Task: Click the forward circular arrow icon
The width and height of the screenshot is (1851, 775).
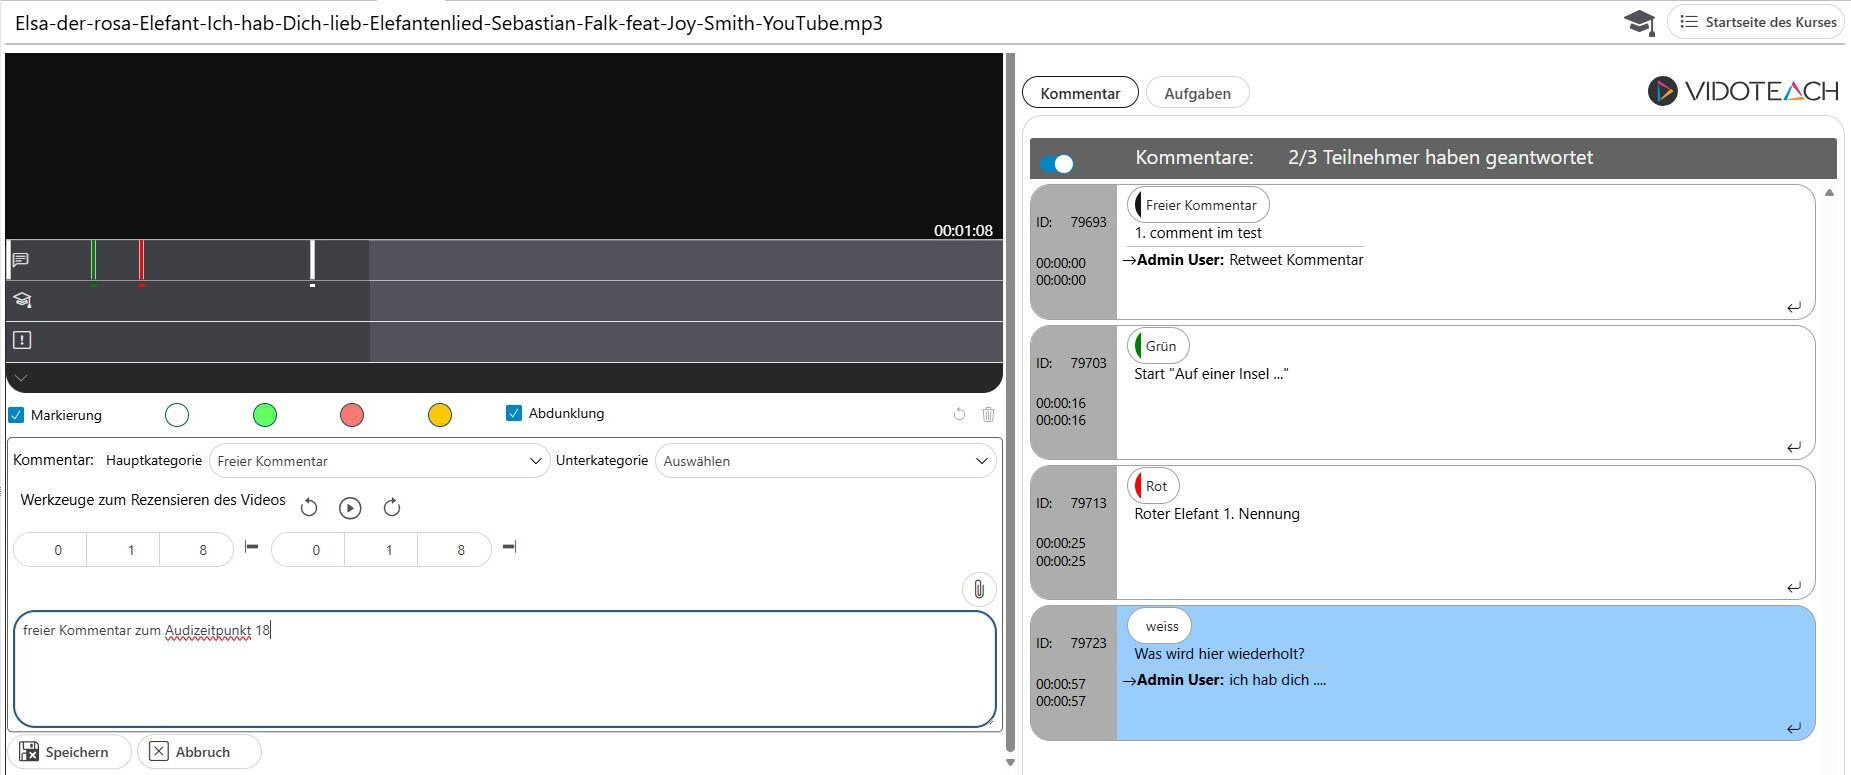Action: 392,508
